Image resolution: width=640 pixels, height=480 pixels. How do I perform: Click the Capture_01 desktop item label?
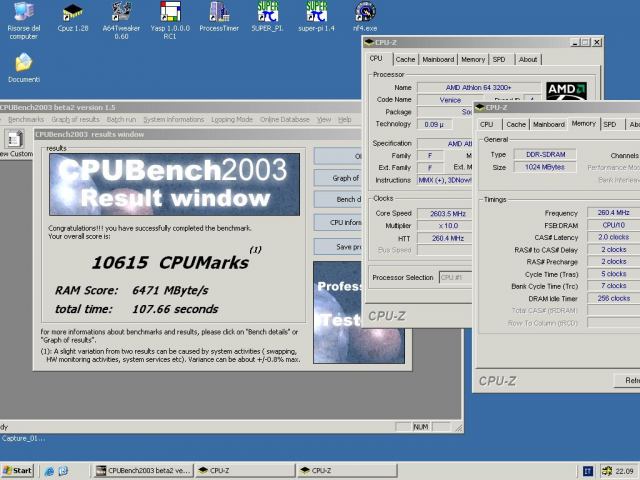point(23,438)
